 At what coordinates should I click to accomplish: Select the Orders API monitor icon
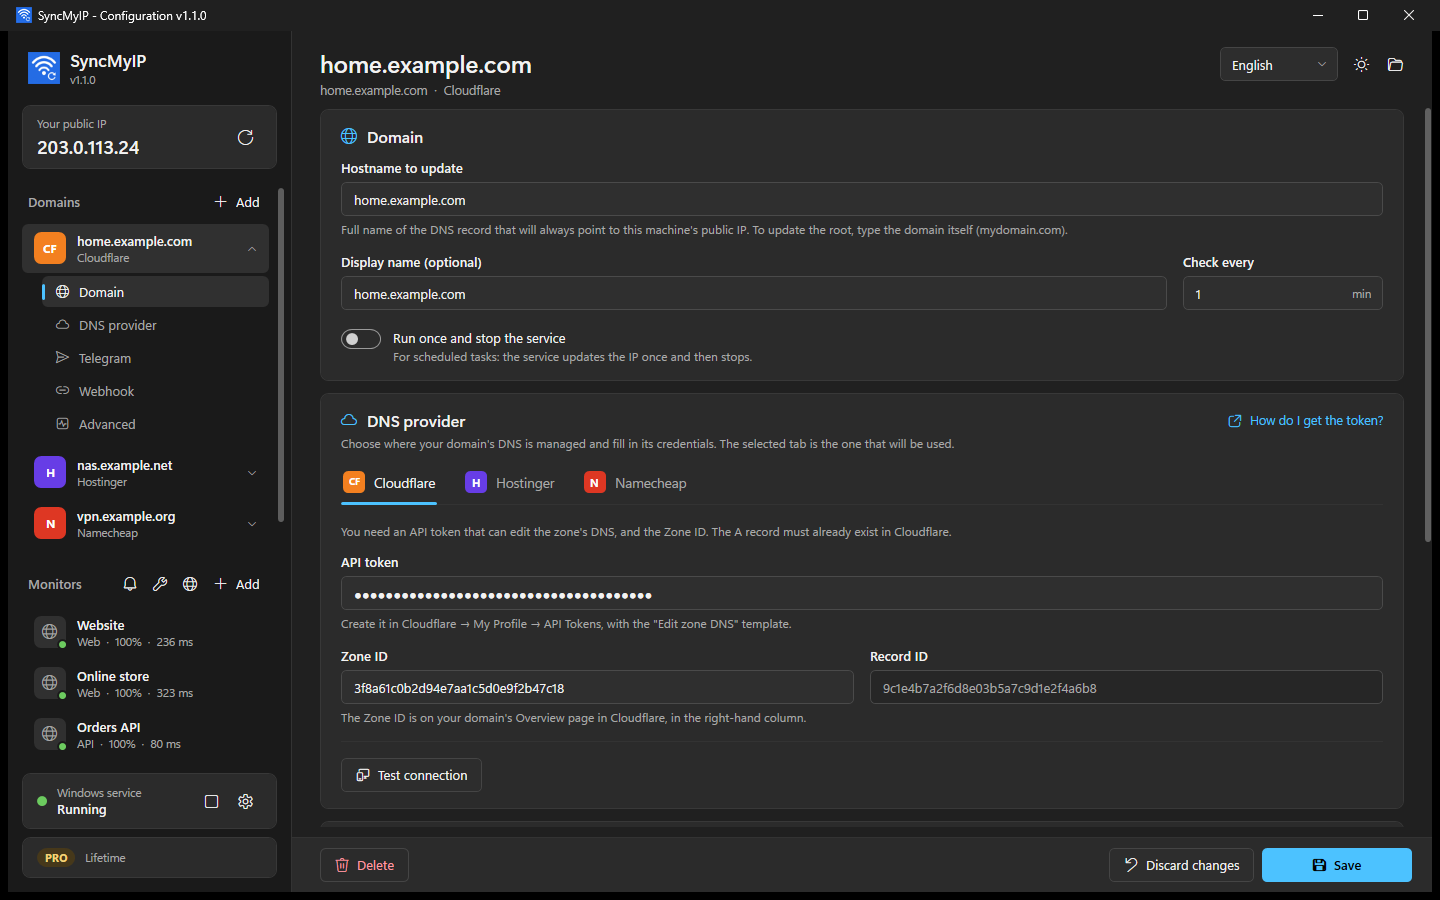coord(50,734)
